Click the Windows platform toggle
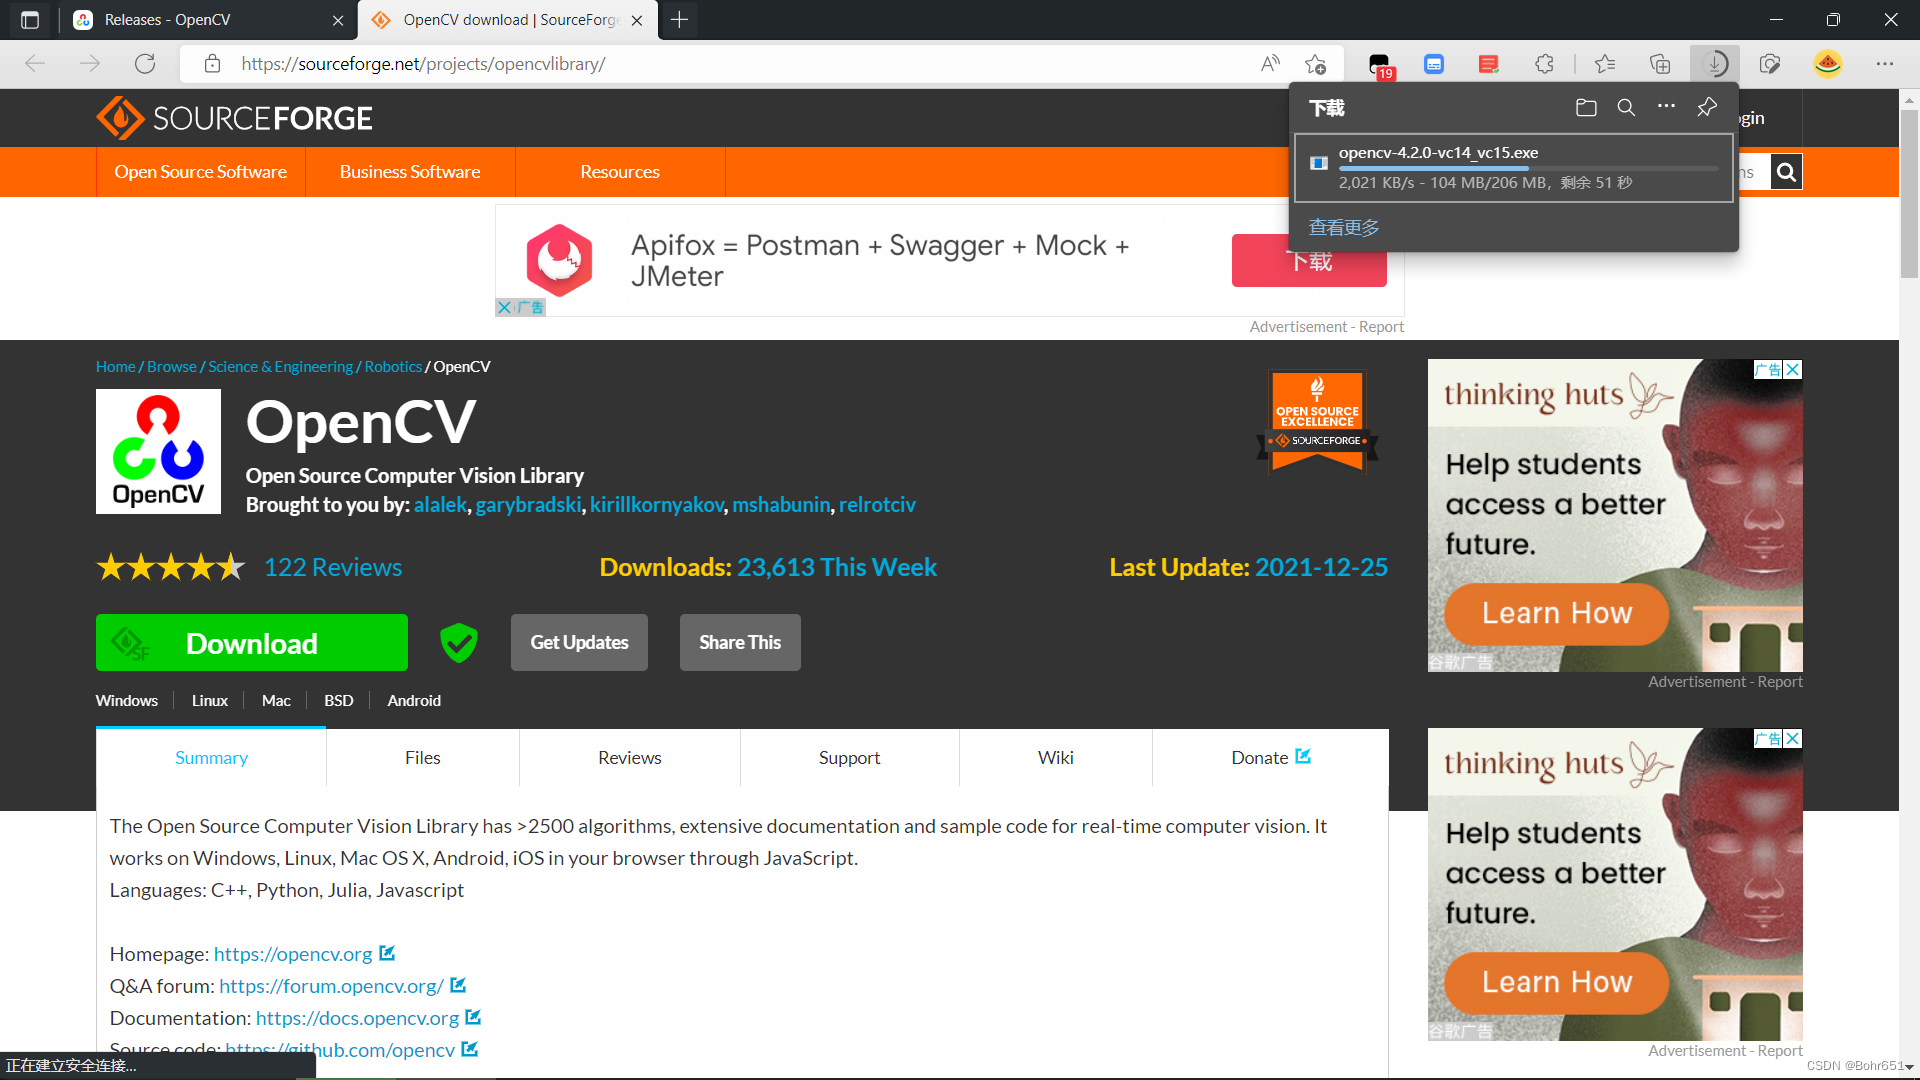The width and height of the screenshot is (1920, 1080). [127, 699]
